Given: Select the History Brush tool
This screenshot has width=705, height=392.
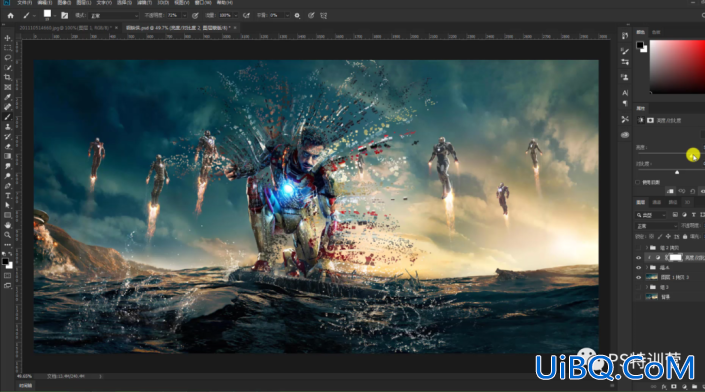Looking at the screenshot, I should click(8, 137).
